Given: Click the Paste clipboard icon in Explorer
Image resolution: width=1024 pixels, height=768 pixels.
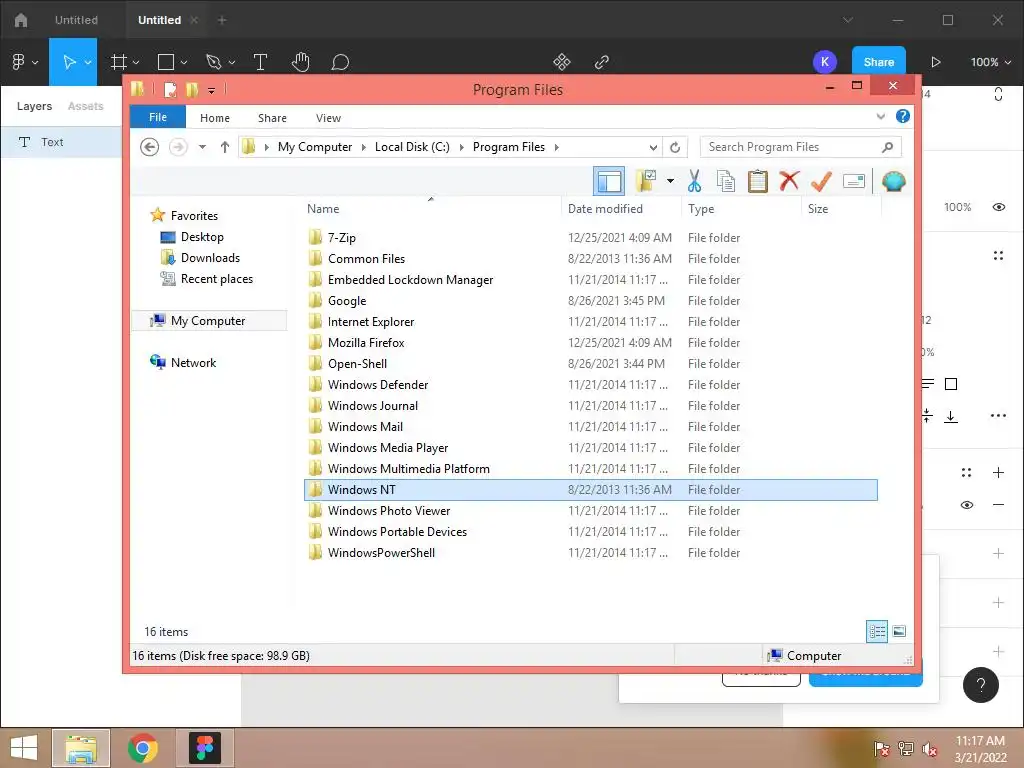Looking at the screenshot, I should 758,181.
